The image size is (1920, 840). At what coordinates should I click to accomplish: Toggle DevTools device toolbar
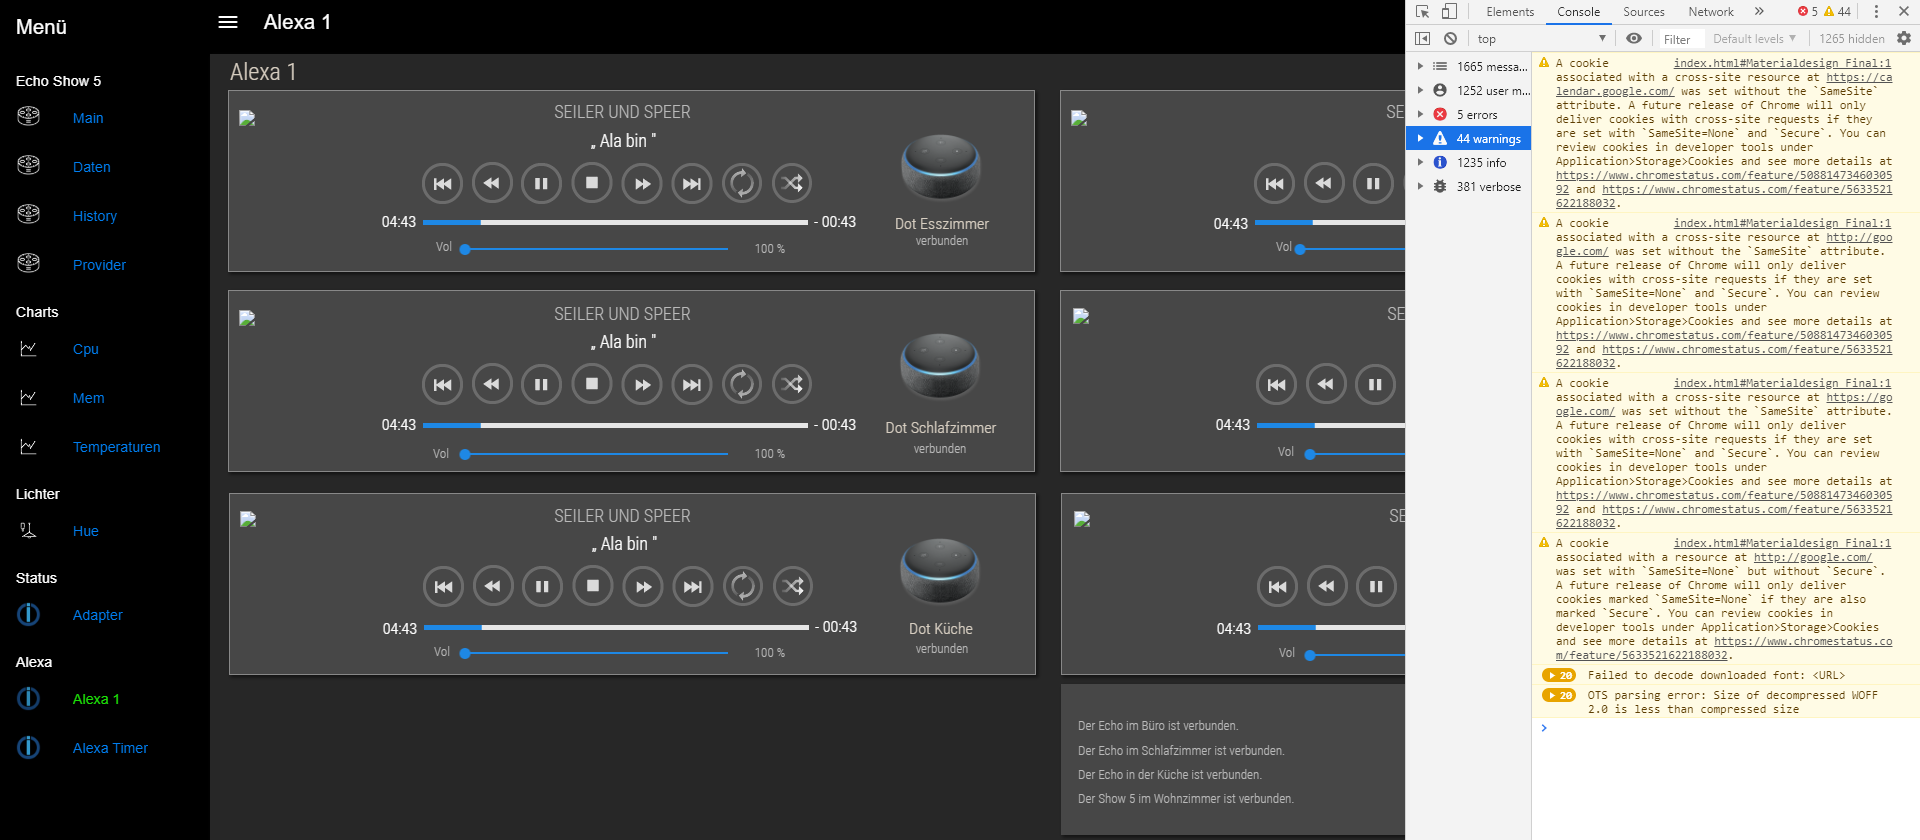pos(1449,12)
